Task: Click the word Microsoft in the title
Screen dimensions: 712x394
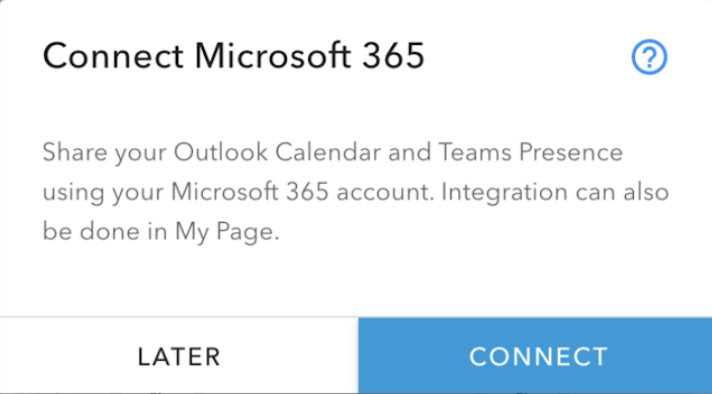Action: [x=272, y=56]
